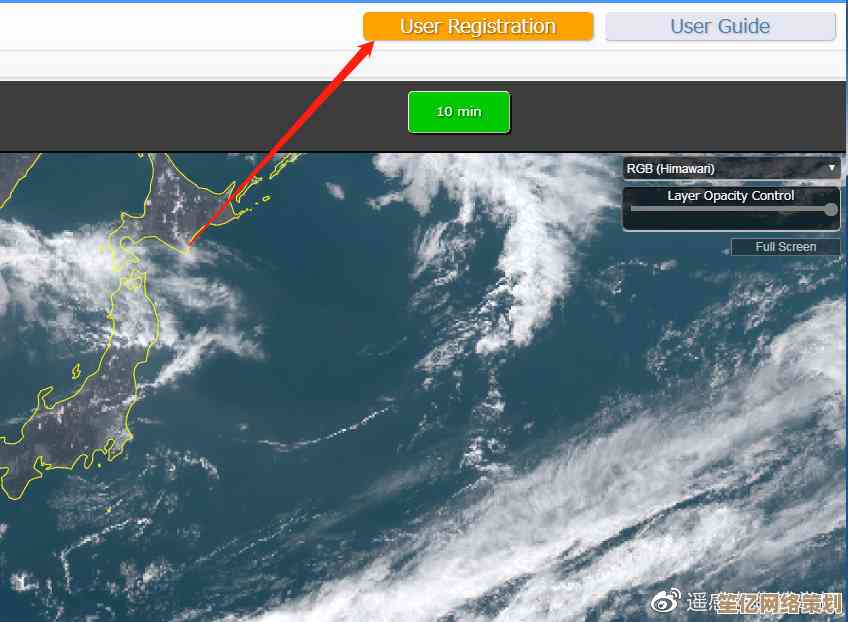The width and height of the screenshot is (848, 622).
Task: Click the middle of the opacity slider track
Action: [730, 210]
